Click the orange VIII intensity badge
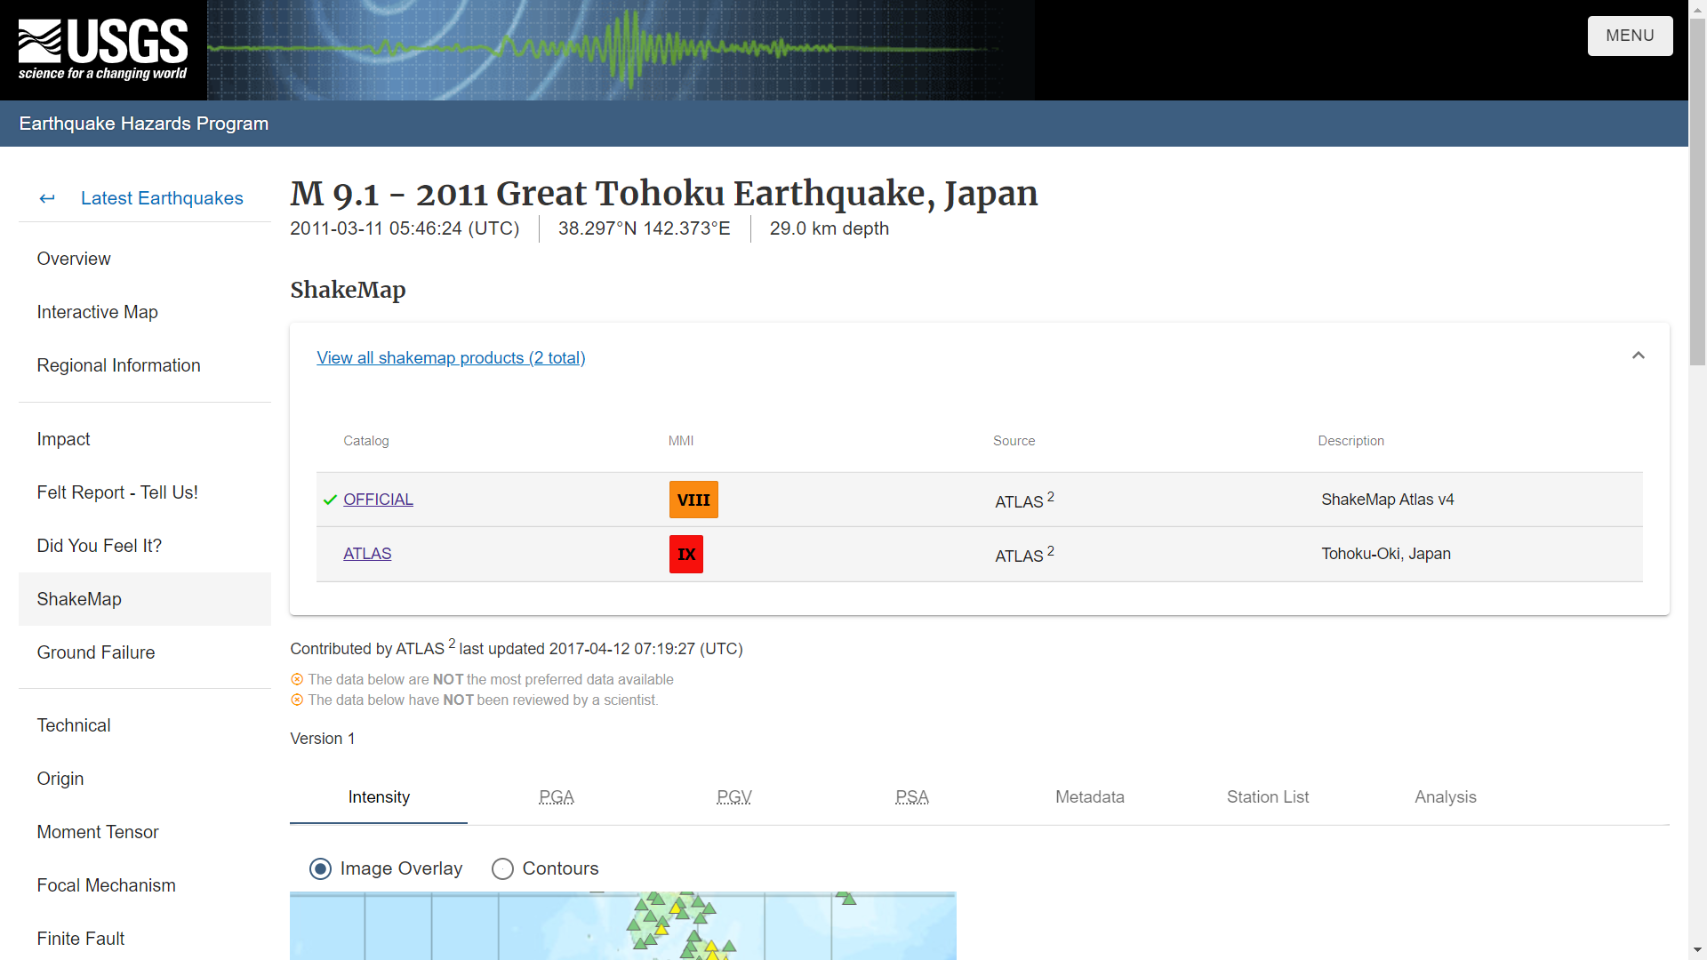Image resolution: width=1707 pixels, height=960 pixels. (x=693, y=500)
